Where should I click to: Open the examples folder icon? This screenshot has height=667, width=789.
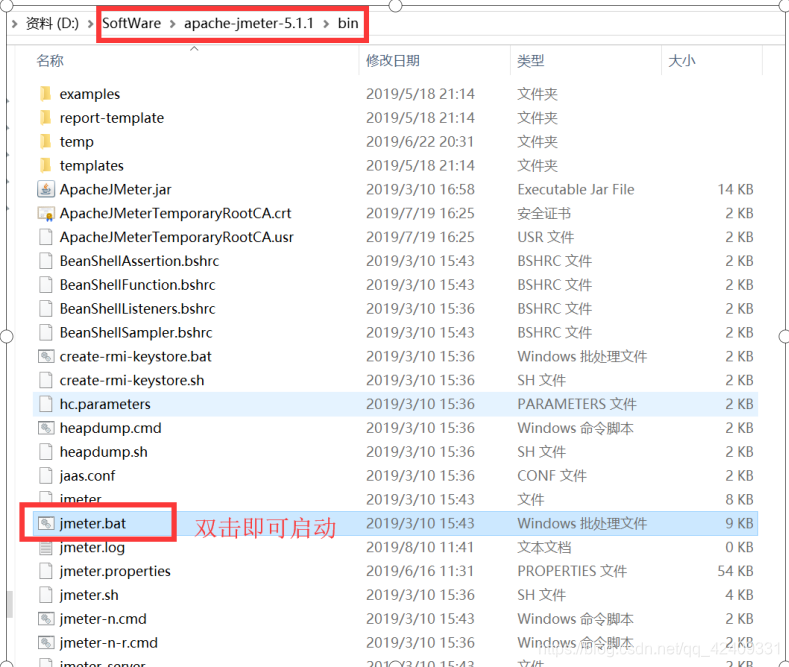[x=45, y=94]
